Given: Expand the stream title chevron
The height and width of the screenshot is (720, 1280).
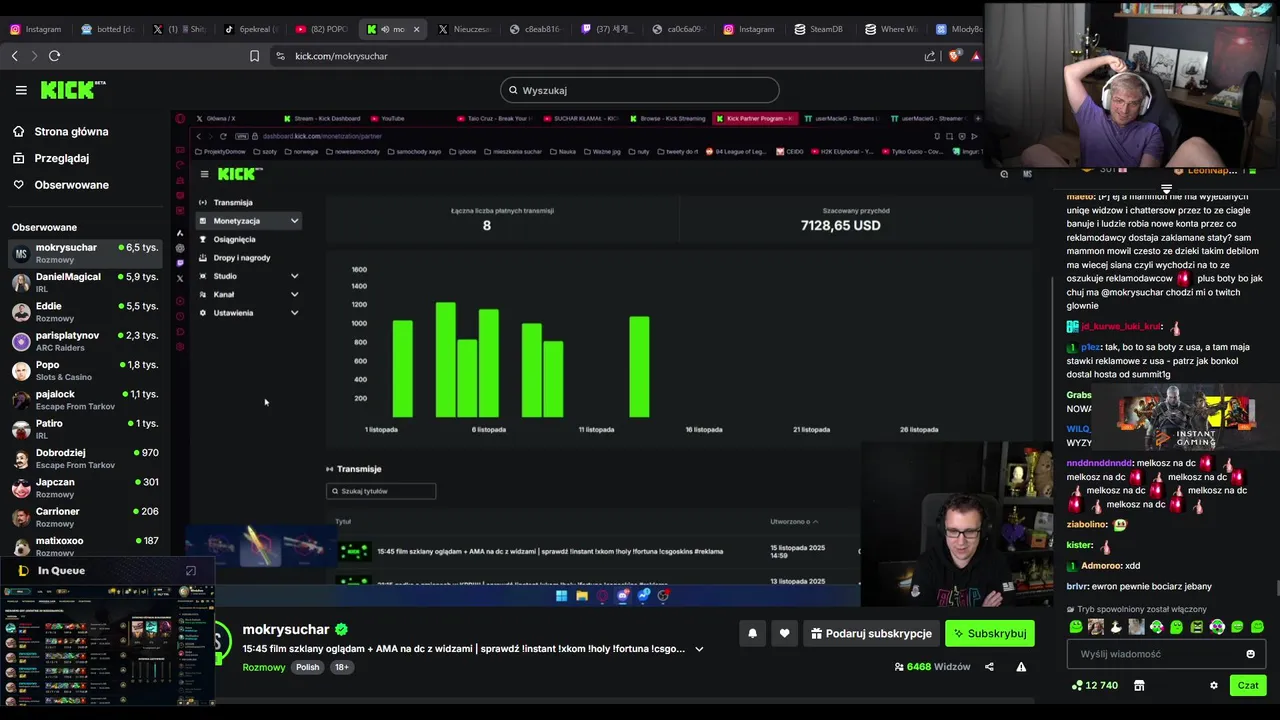Looking at the screenshot, I should click(x=699, y=649).
